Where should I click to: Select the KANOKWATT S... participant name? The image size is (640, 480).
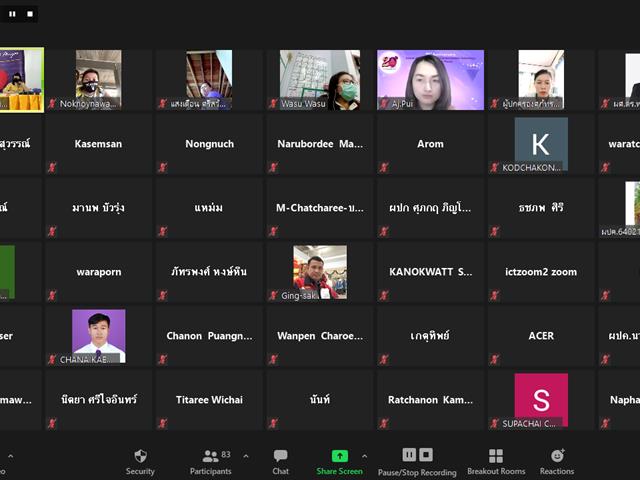pos(430,272)
